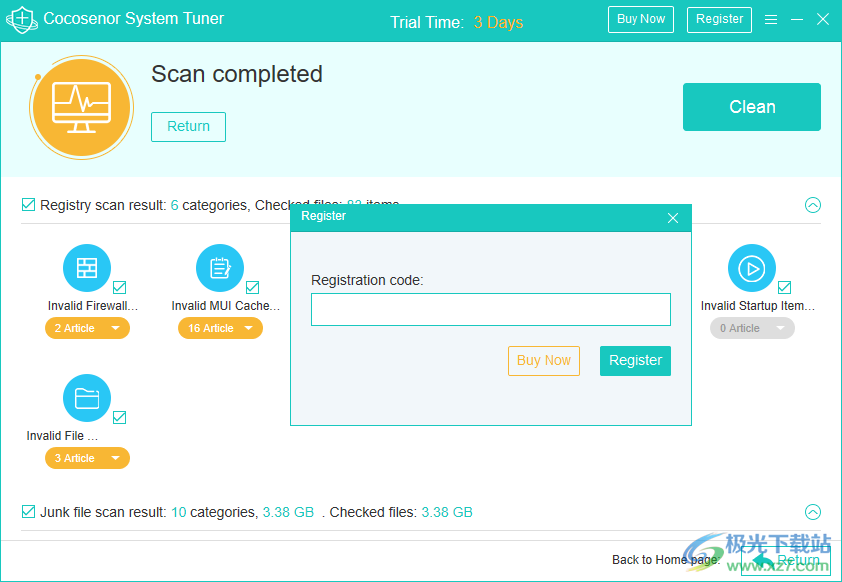
Task: Click the Register button in the dialog
Action: point(635,360)
